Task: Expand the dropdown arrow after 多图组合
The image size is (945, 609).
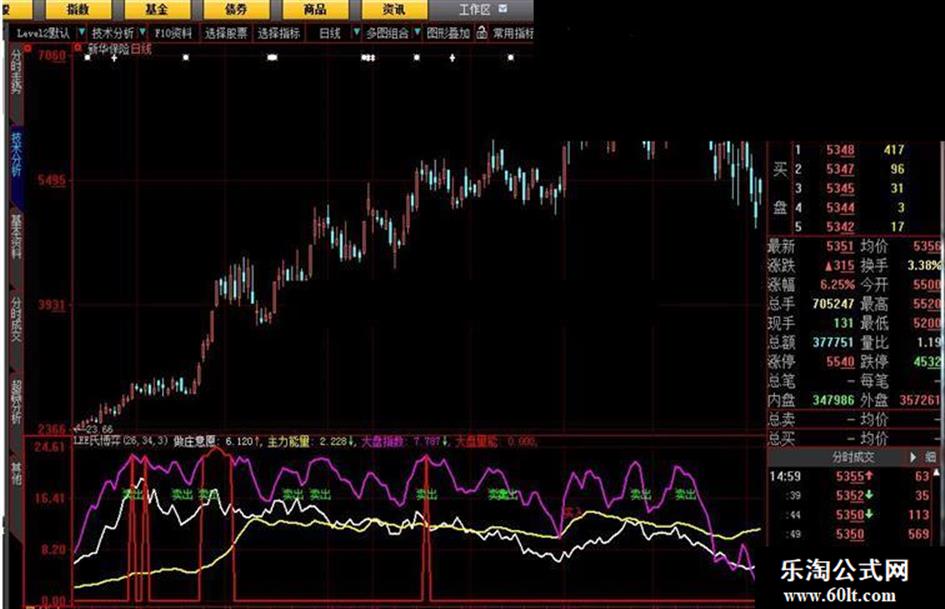Action: coord(417,32)
